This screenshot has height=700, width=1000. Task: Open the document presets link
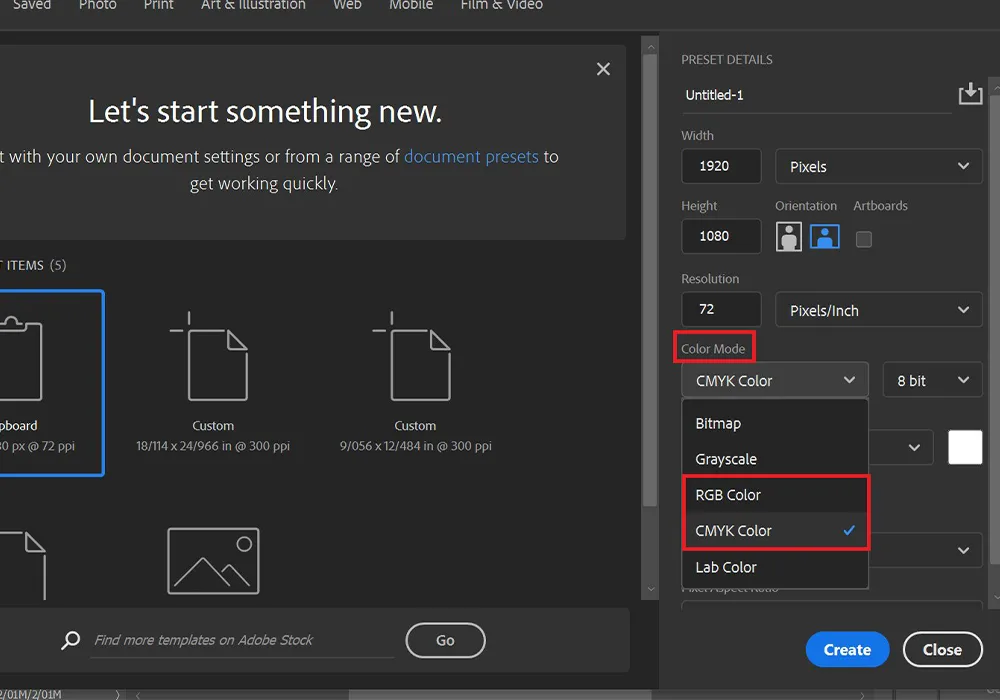point(471,157)
